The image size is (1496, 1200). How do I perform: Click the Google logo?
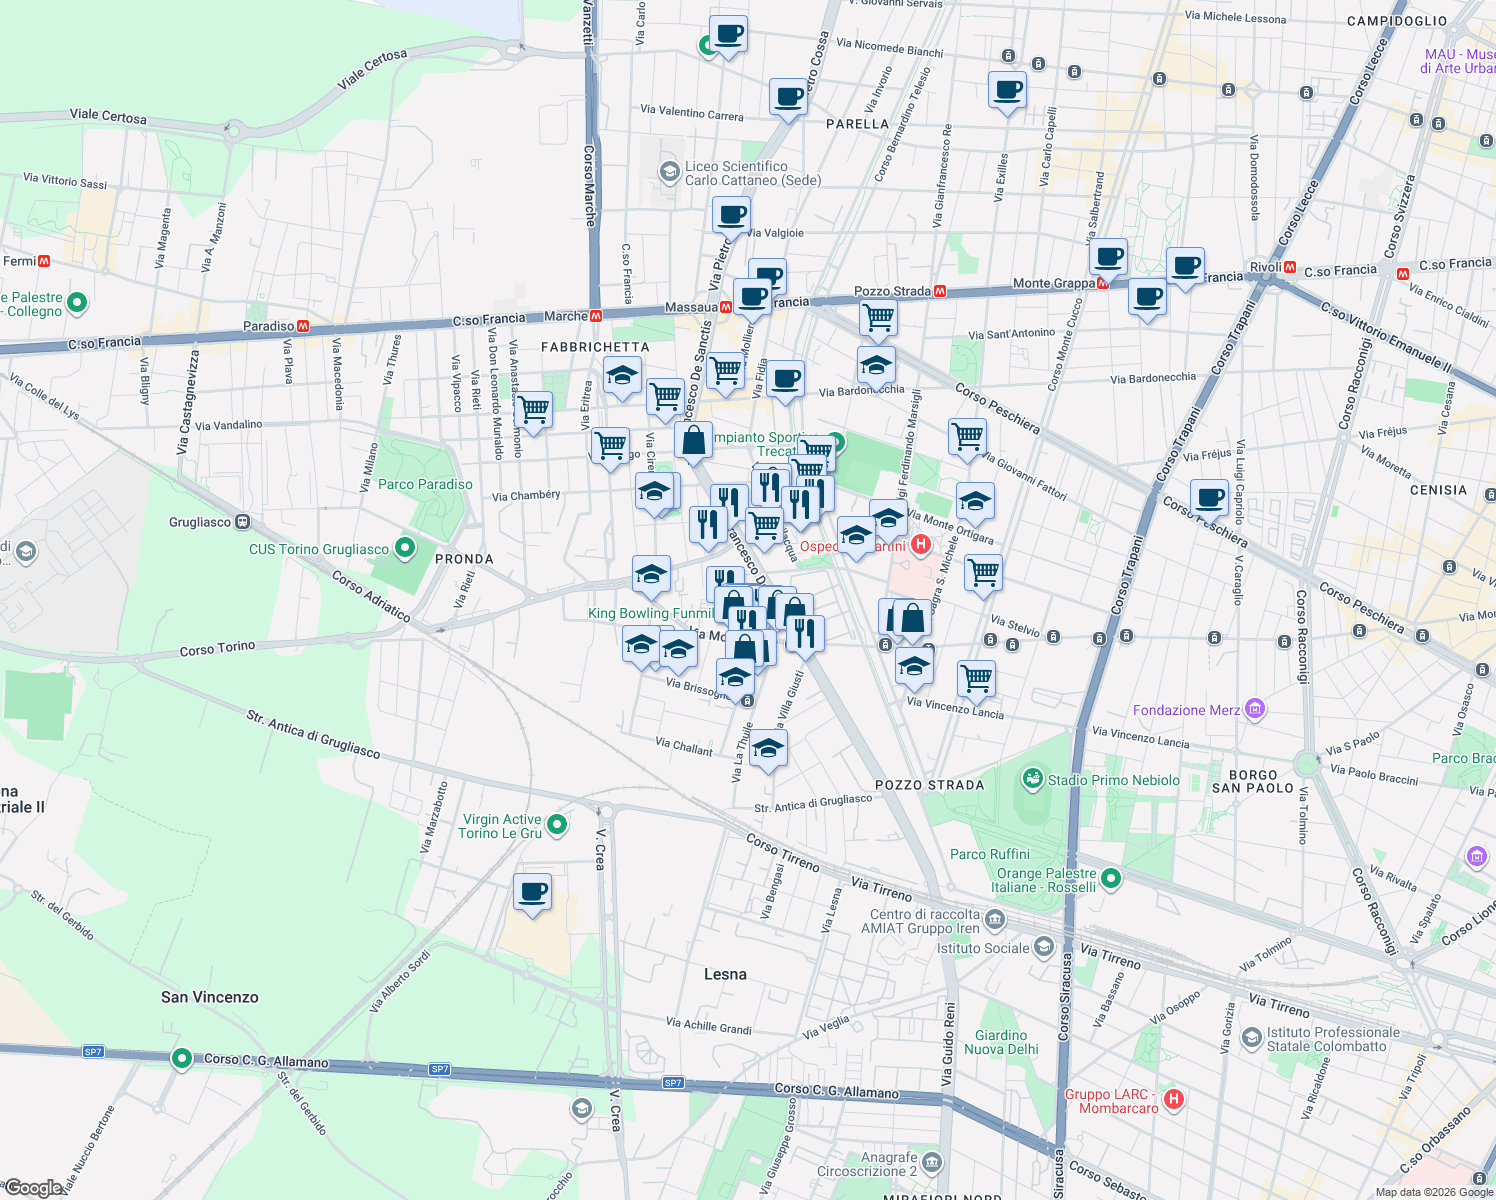click(33, 1188)
